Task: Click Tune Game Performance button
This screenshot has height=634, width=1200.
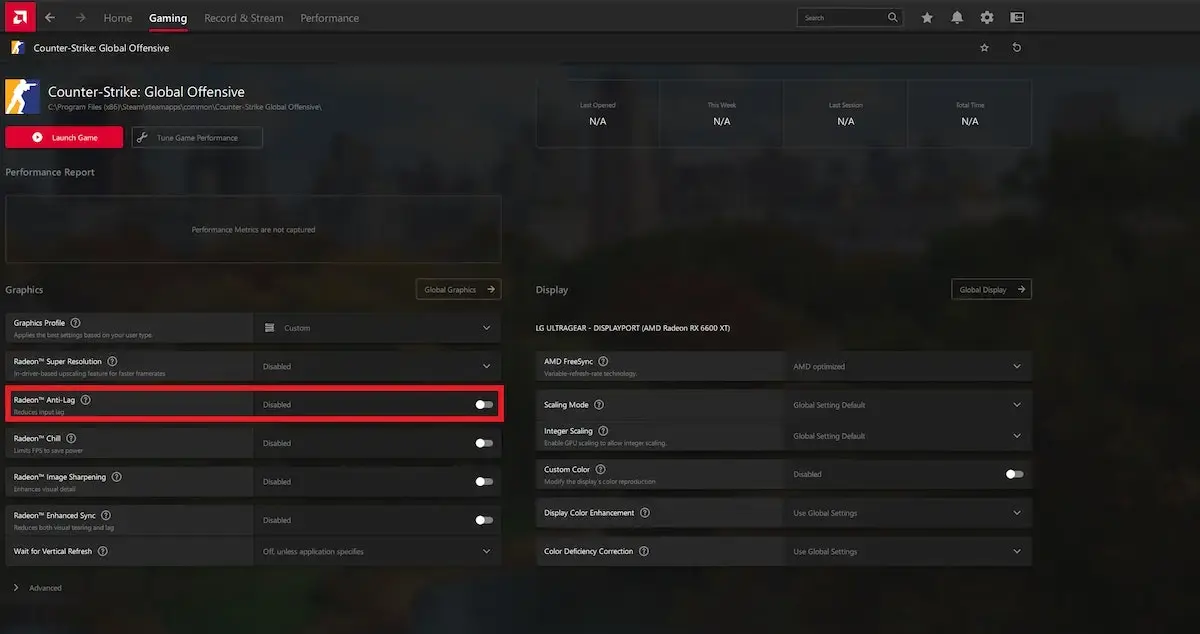Action: 197,138
